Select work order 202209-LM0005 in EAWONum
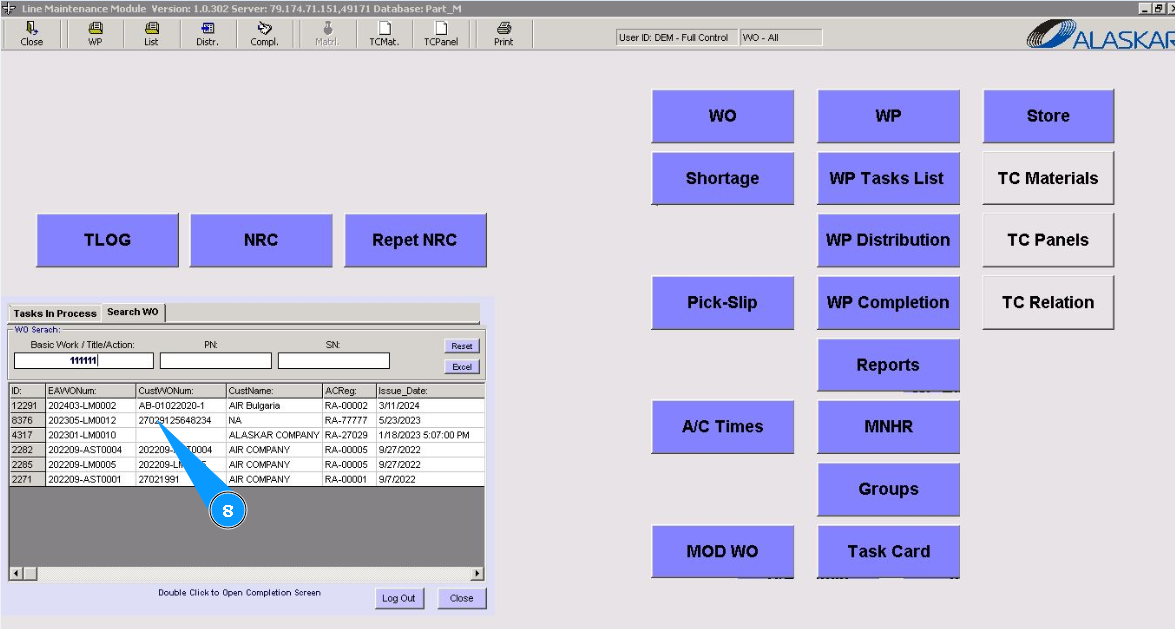1175x629 pixels. (x=91, y=465)
